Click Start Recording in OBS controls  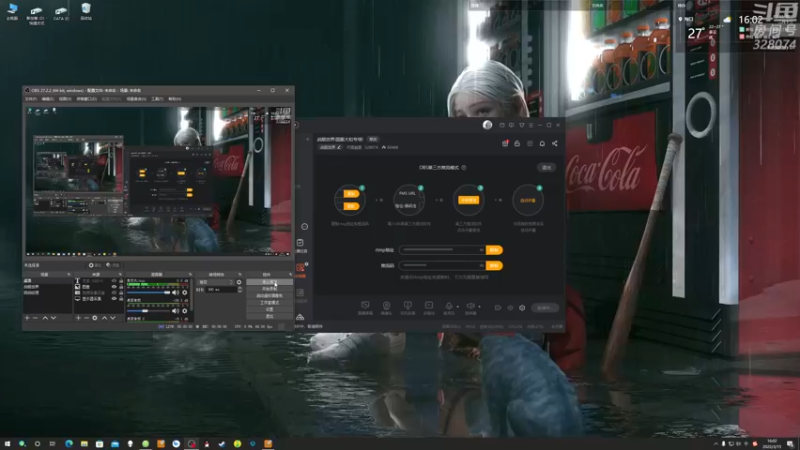click(269, 289)
